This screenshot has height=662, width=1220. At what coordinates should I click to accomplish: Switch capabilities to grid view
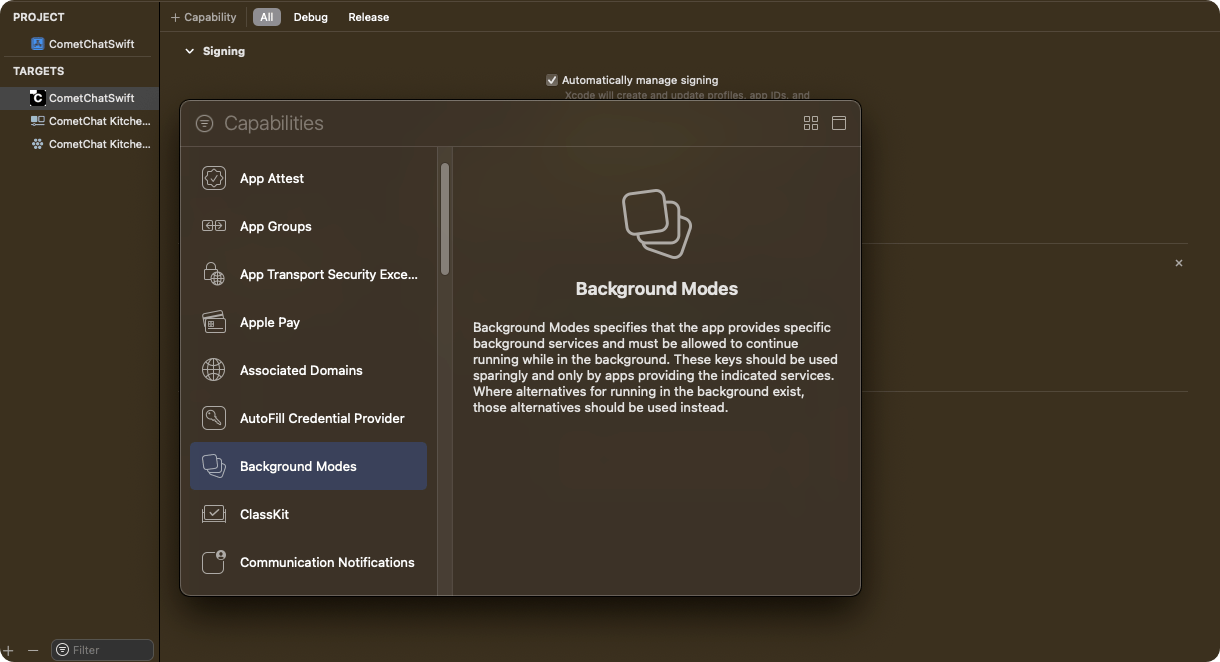(x=811, y=123)
